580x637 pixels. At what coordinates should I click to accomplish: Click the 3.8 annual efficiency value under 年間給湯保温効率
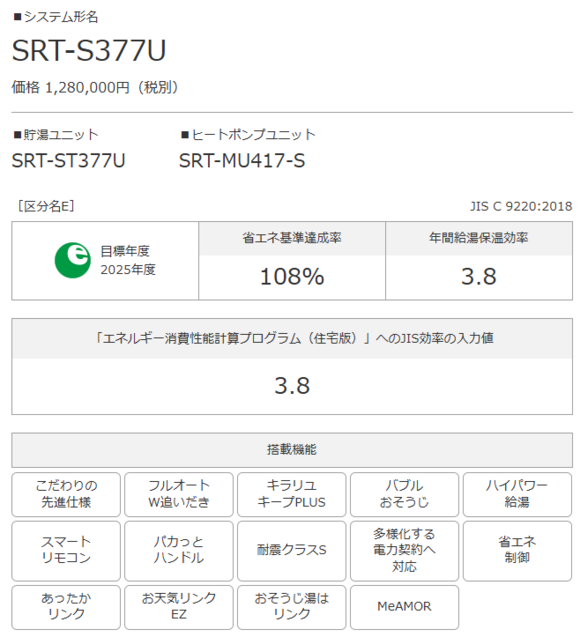(479, 277)
